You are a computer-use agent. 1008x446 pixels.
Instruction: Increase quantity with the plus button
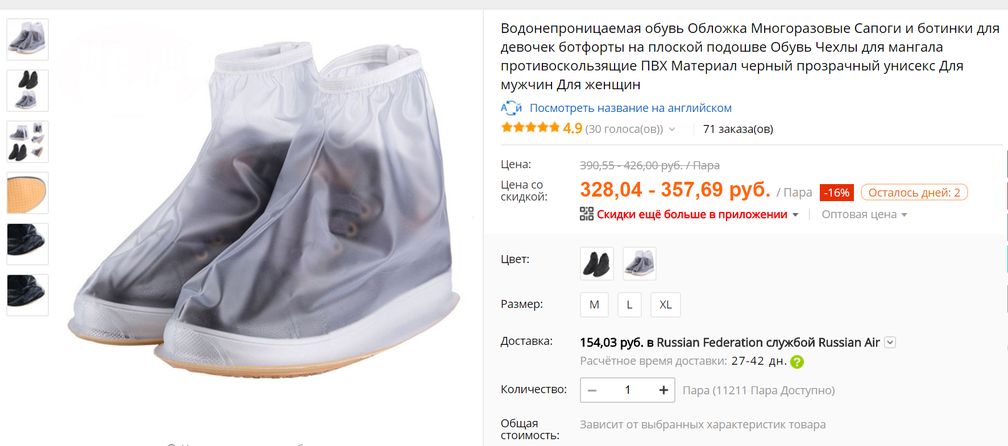[663, 390]
